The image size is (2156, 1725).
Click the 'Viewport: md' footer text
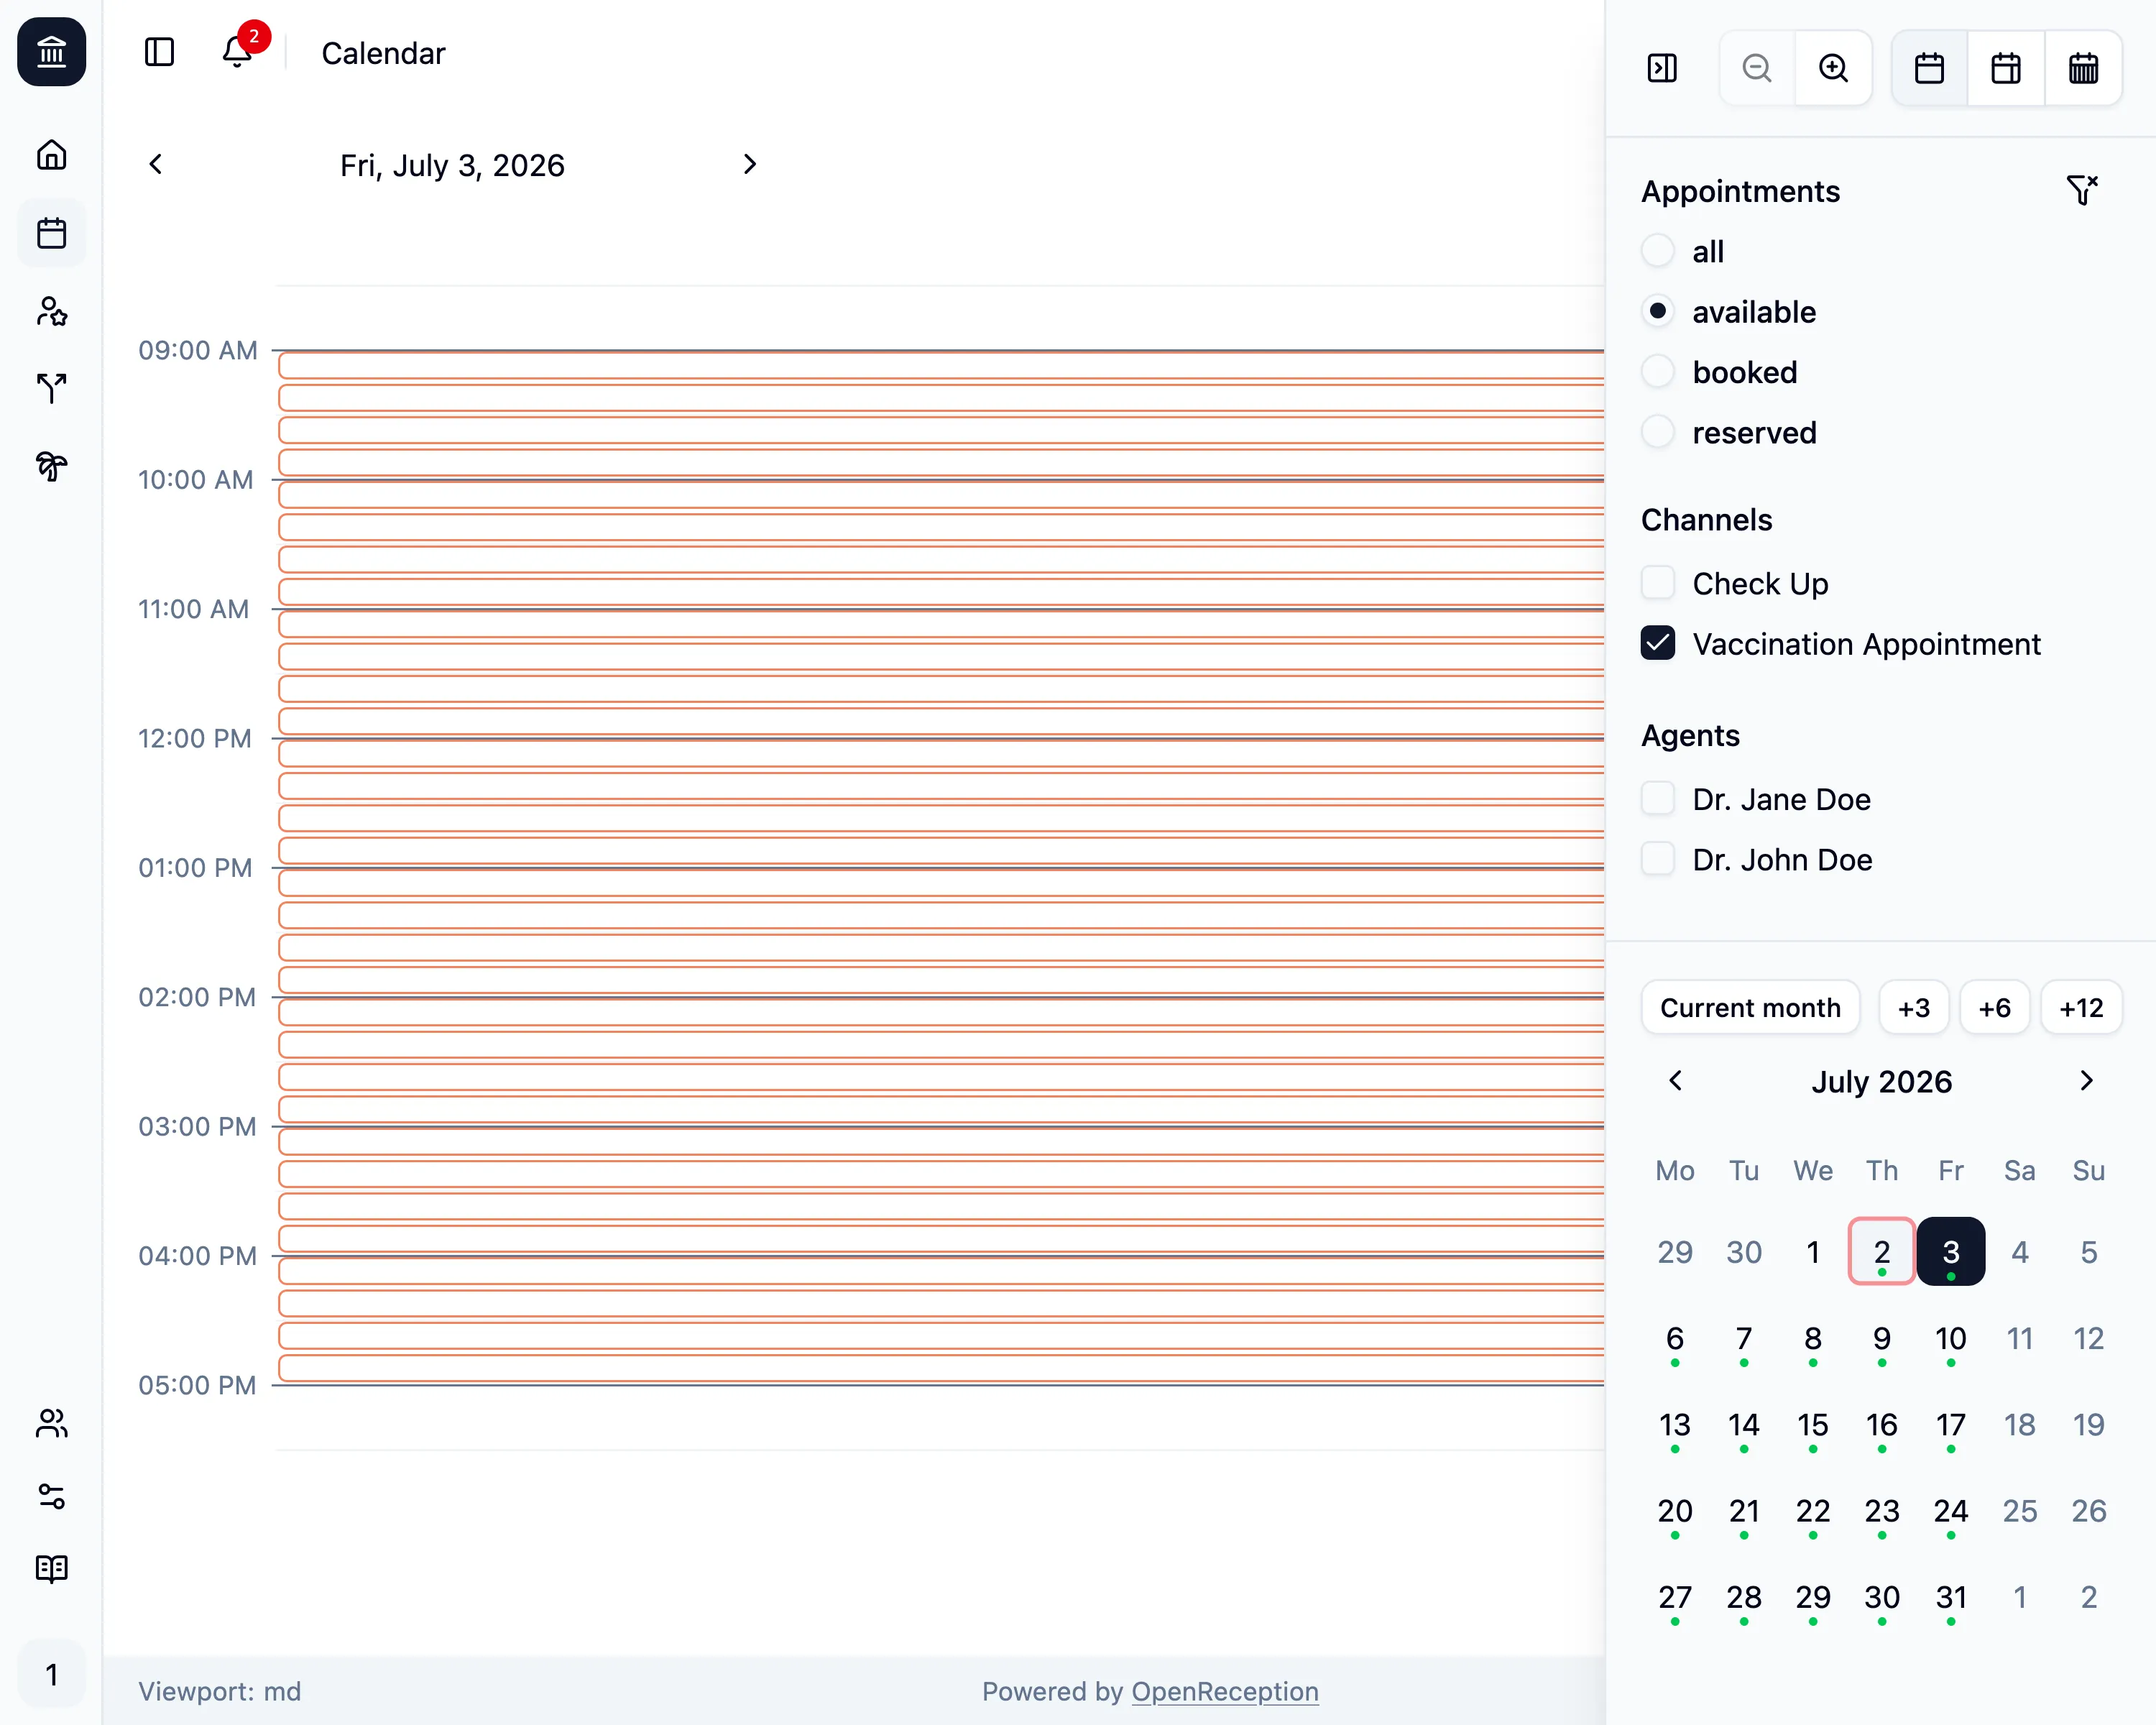tap(219, 1691)
